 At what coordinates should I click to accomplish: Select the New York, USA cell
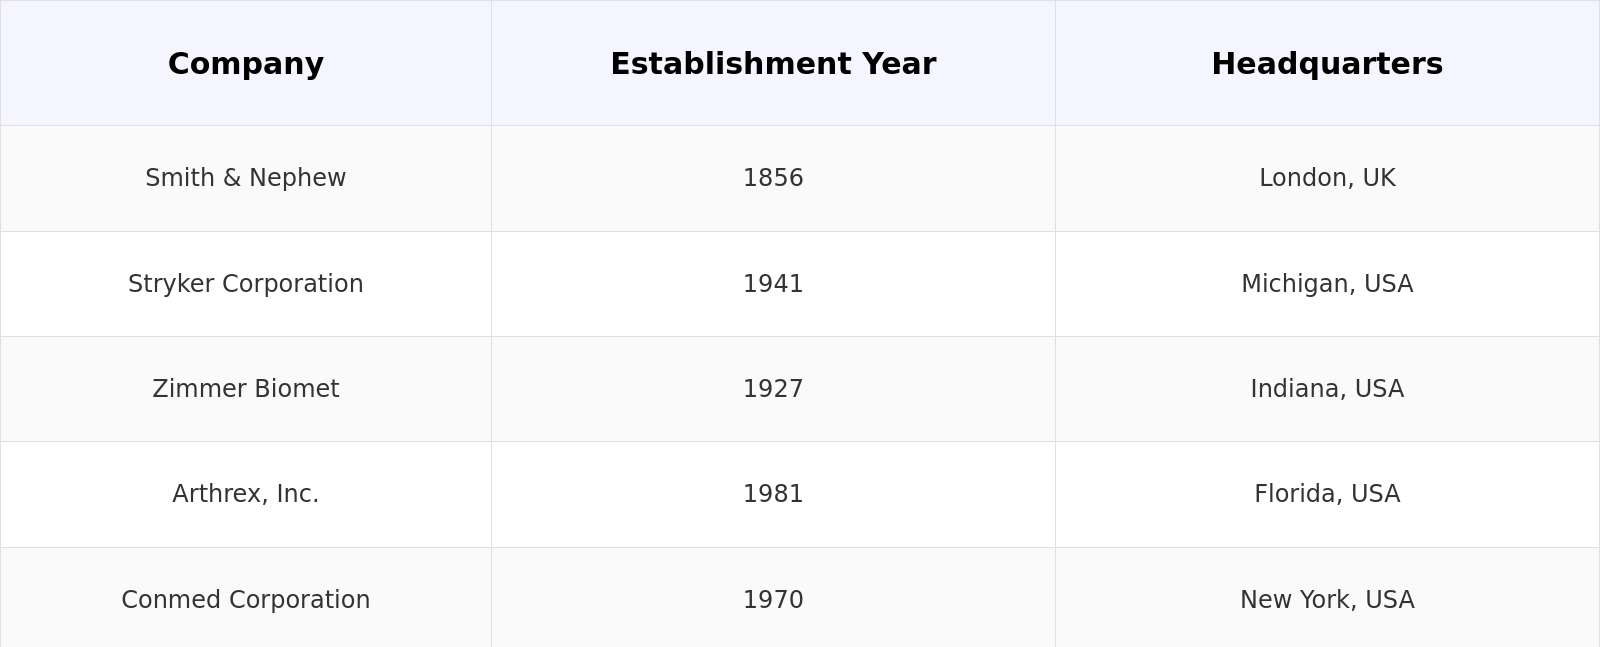(1327, 600)
